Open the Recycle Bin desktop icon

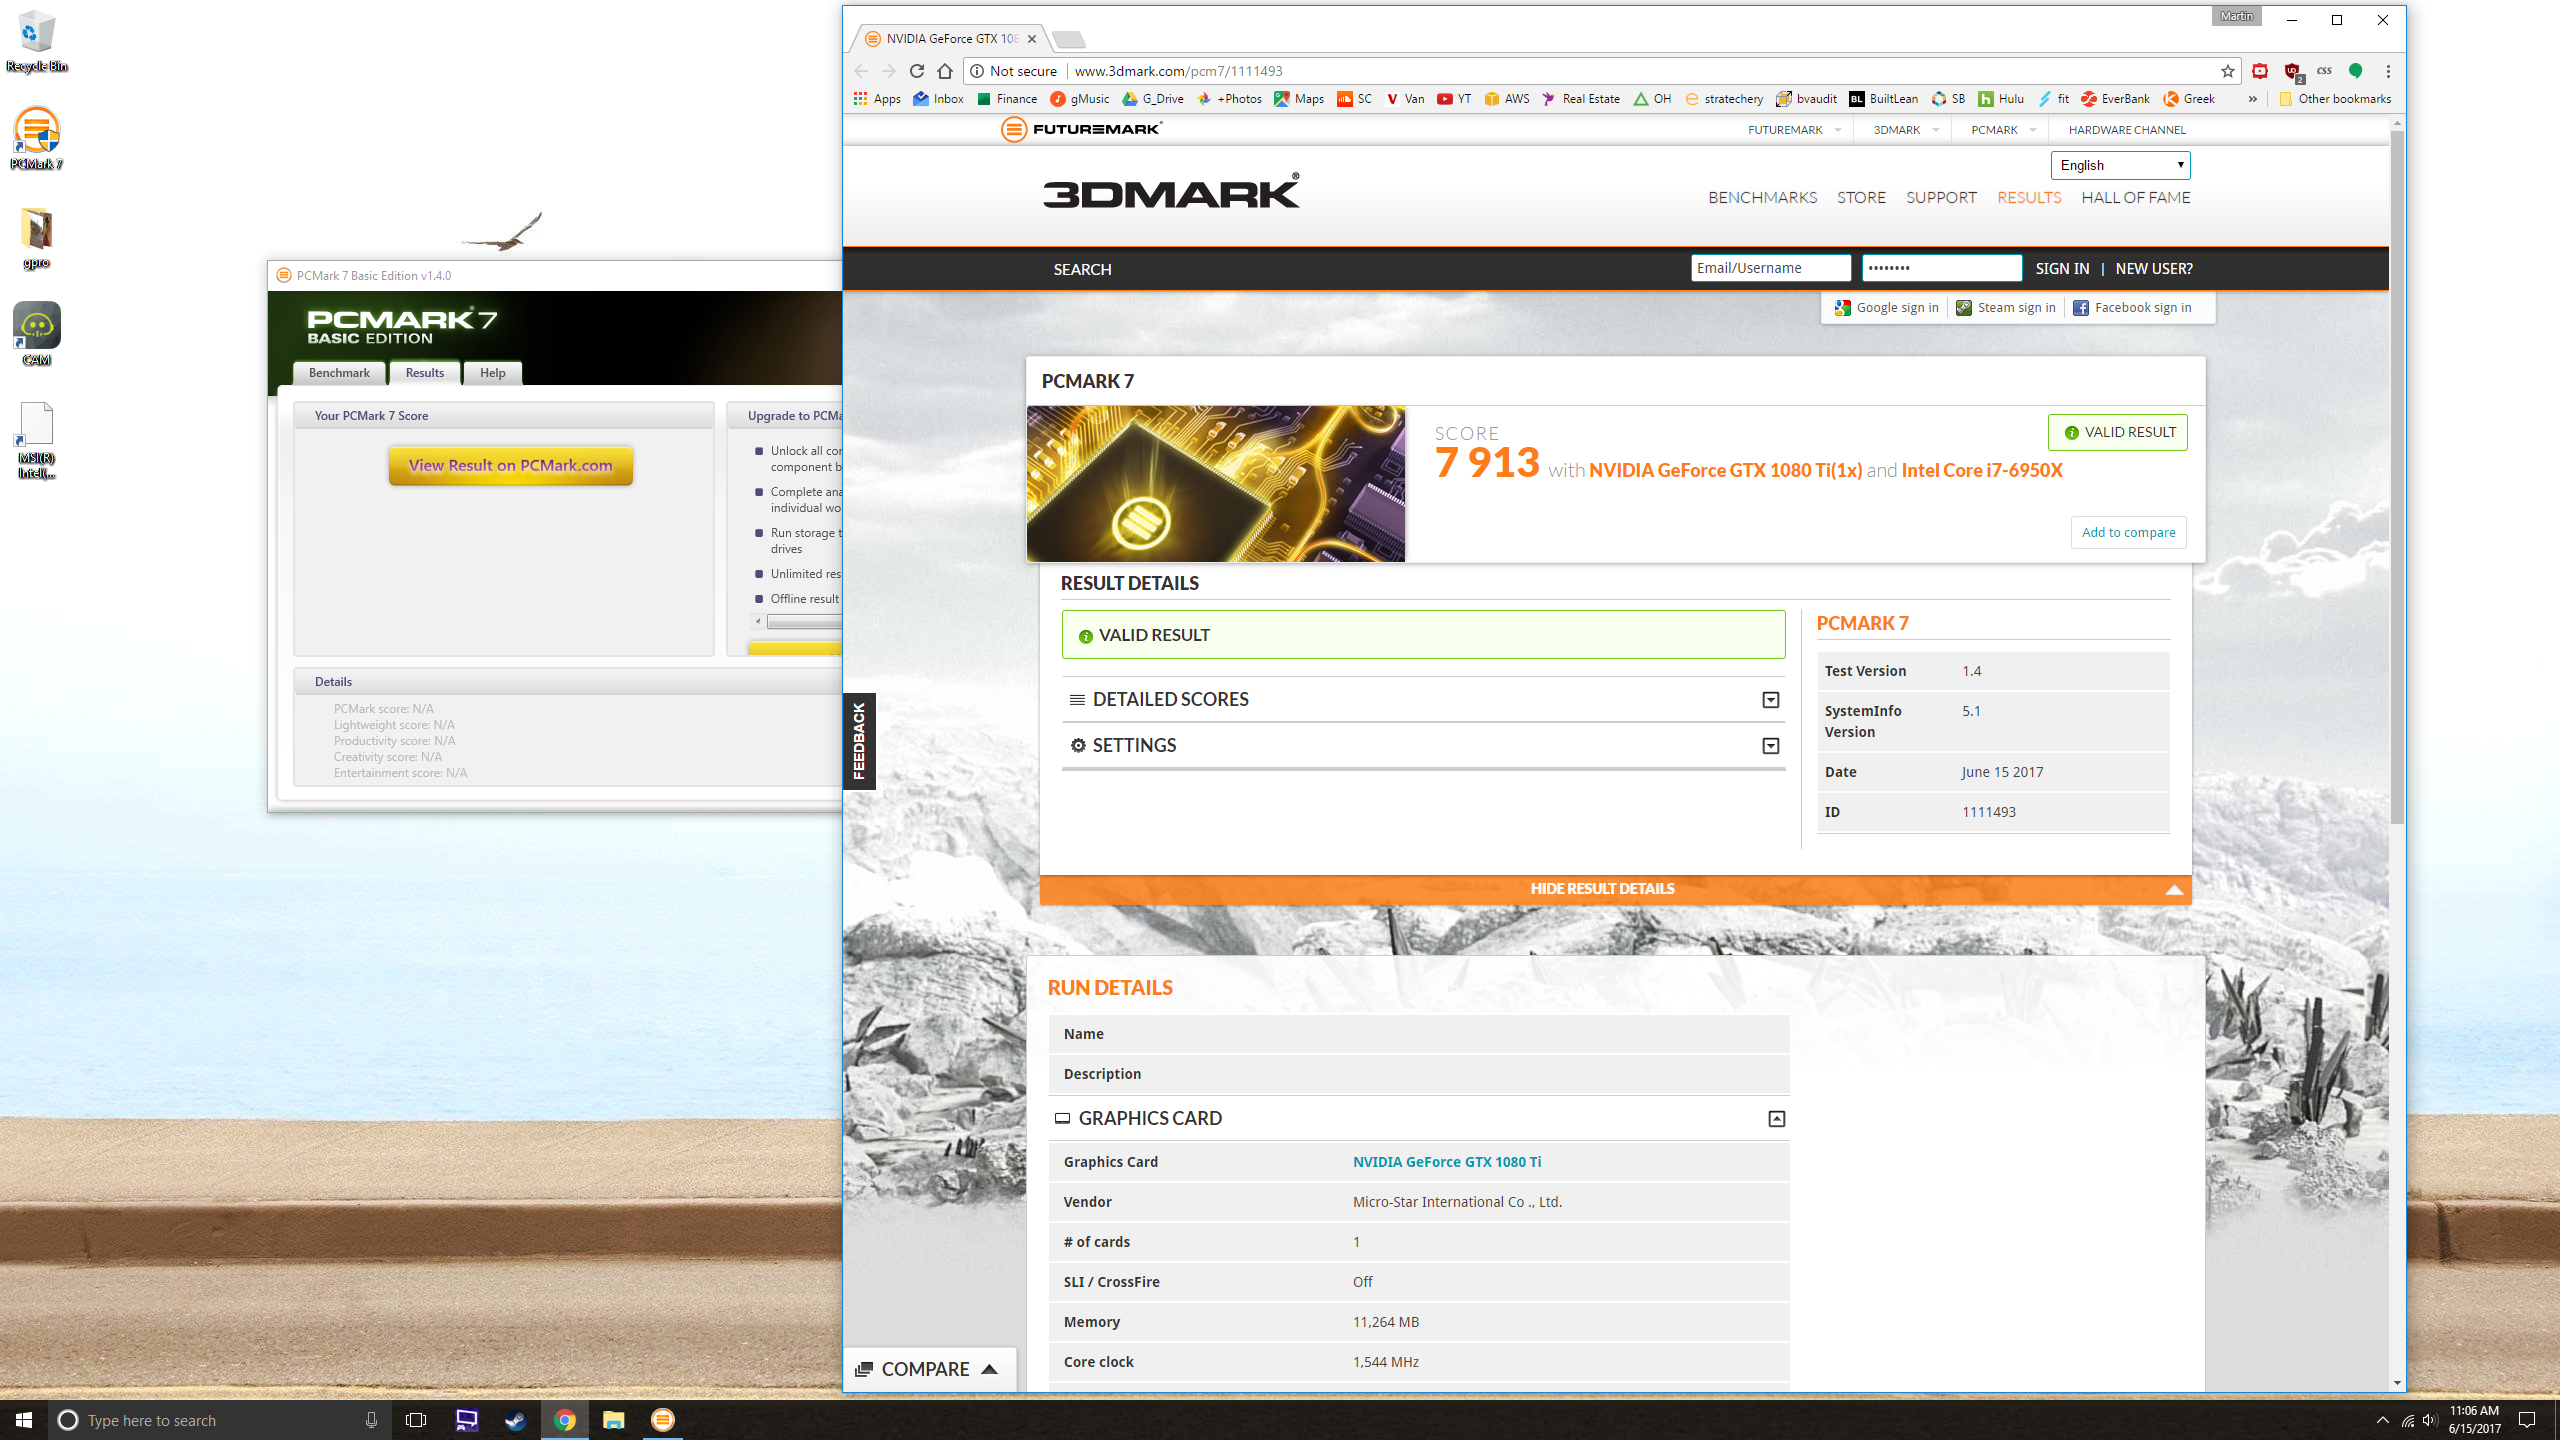point(36,42)
